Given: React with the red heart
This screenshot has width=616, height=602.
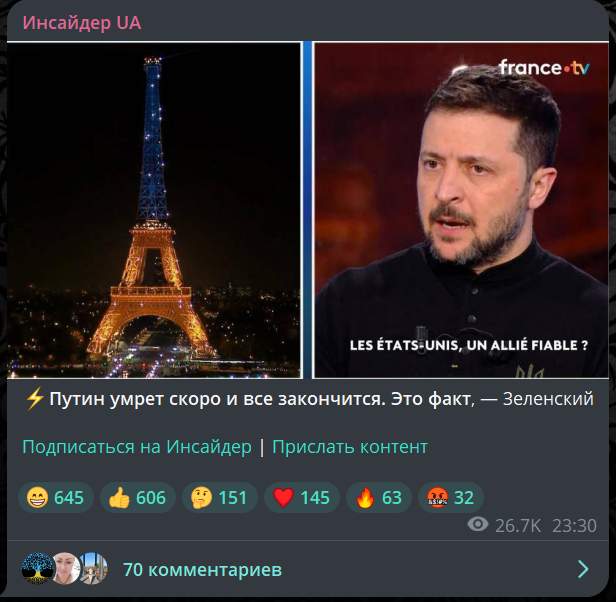Looking at the screenshot, I should point(302,497).
